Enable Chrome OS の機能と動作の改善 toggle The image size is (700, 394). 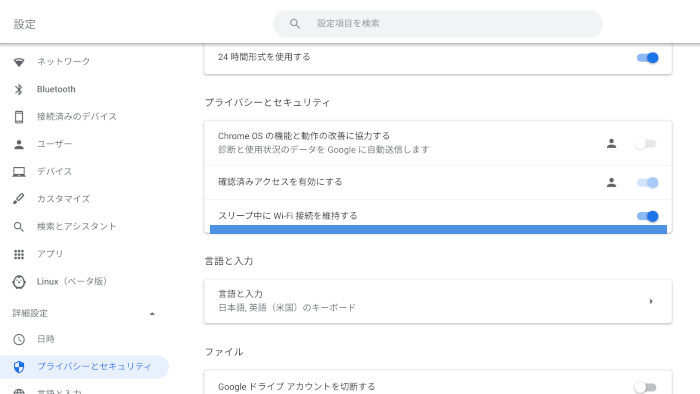point(646,144)
